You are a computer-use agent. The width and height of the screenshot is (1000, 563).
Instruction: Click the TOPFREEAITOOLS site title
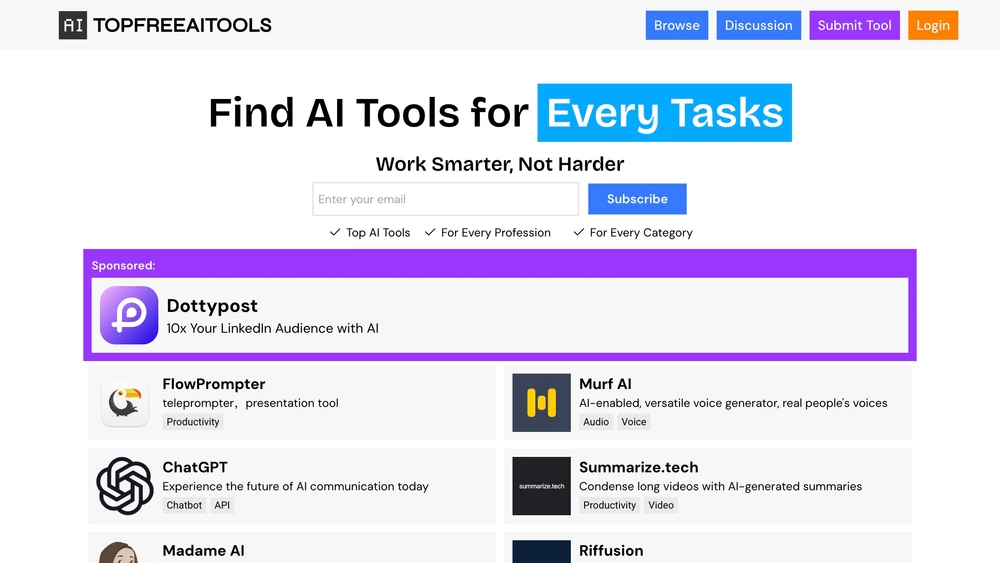182,25
